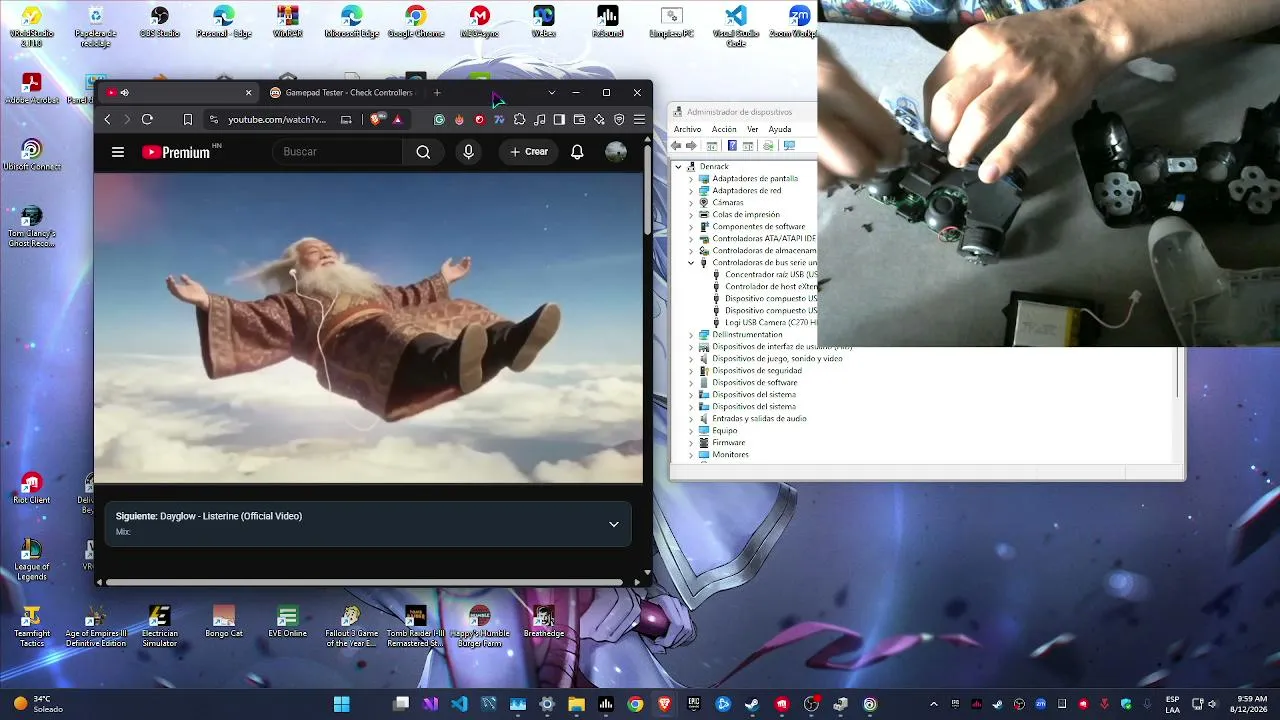Open Riot Client desktop shortcut
This screenshot has height=720, width=1280.
[x=32, y=488]
